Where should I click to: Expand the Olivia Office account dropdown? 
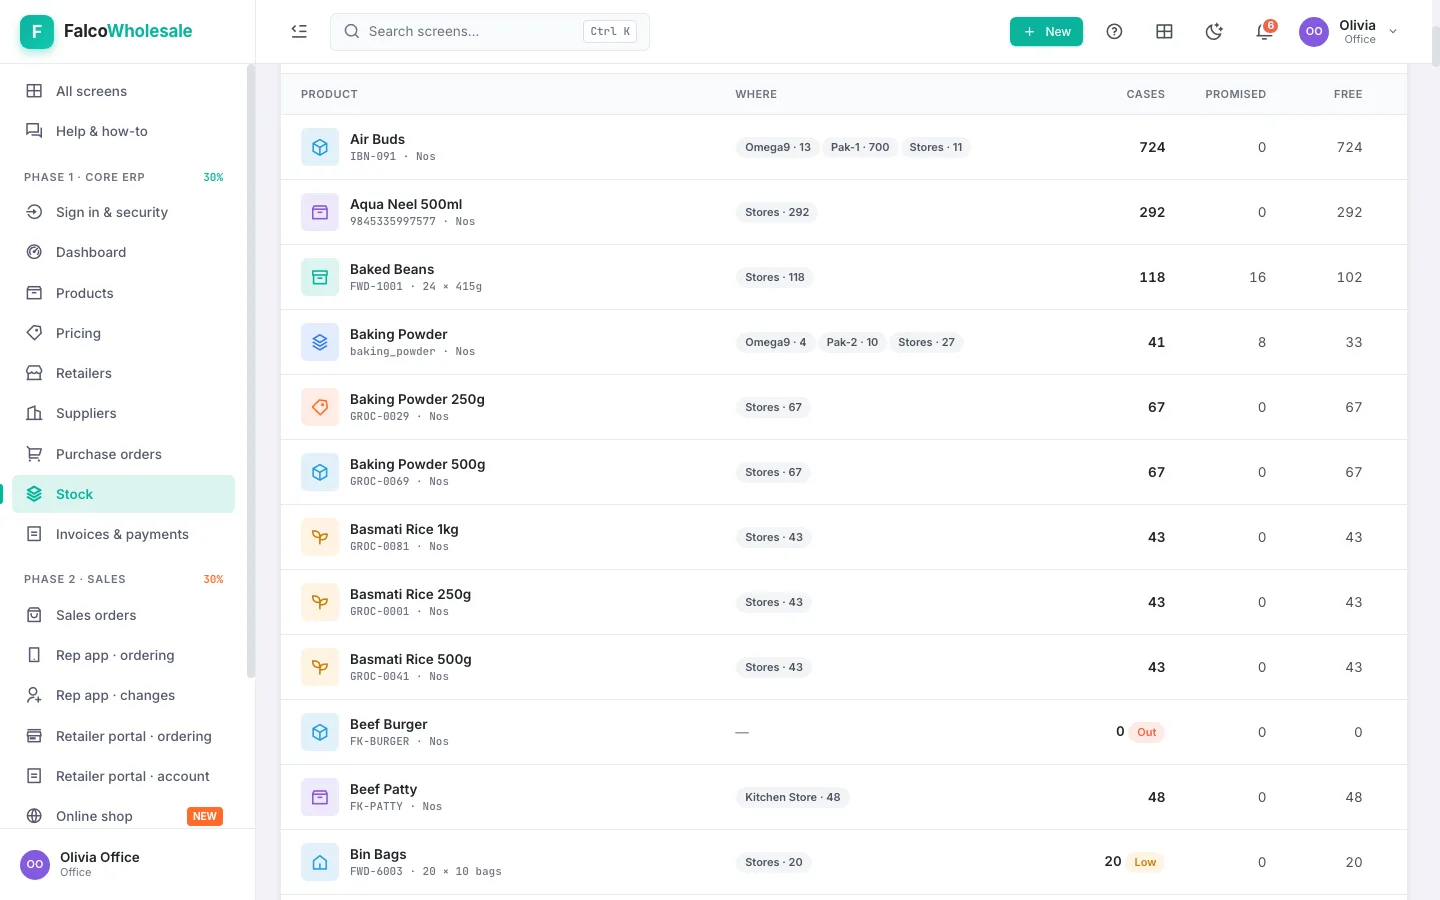(x=1393, y=32)
